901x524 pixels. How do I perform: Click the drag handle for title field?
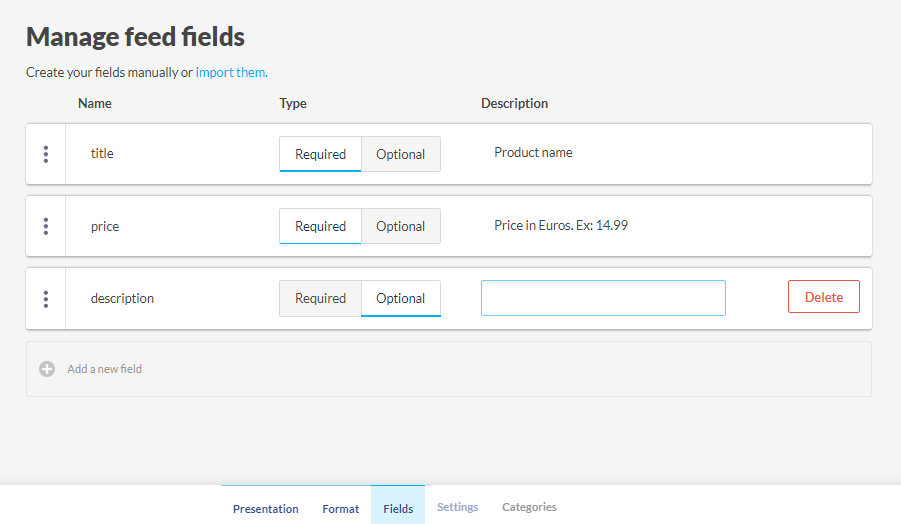46,154
